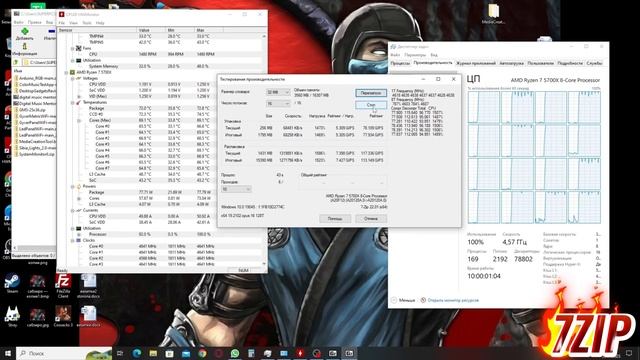Click the green Добавить (Add) icon in 7-Zip
This screenshot has width=640, height=360.
pos(25,31)
